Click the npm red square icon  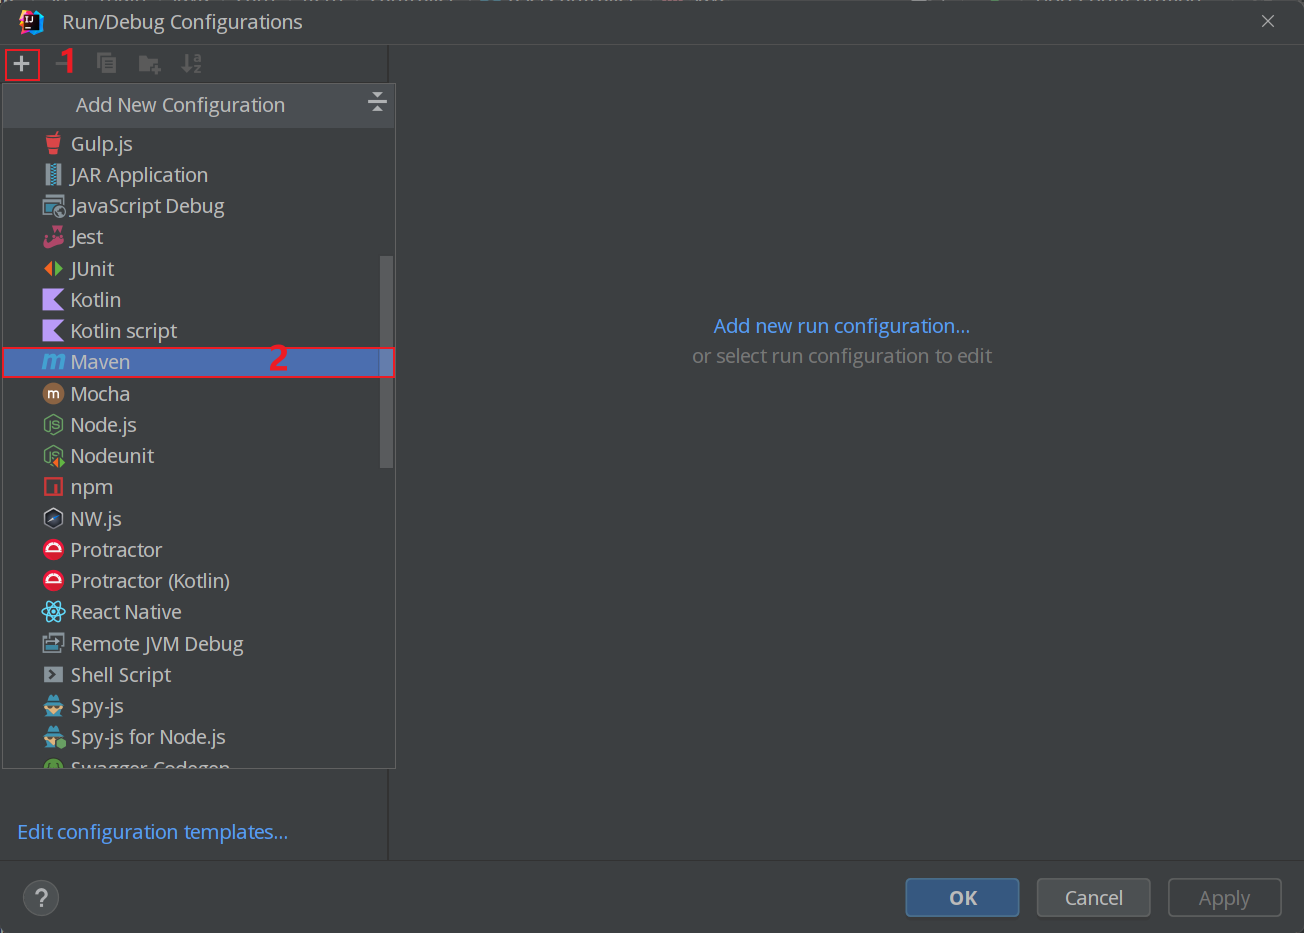pos(53,487)
